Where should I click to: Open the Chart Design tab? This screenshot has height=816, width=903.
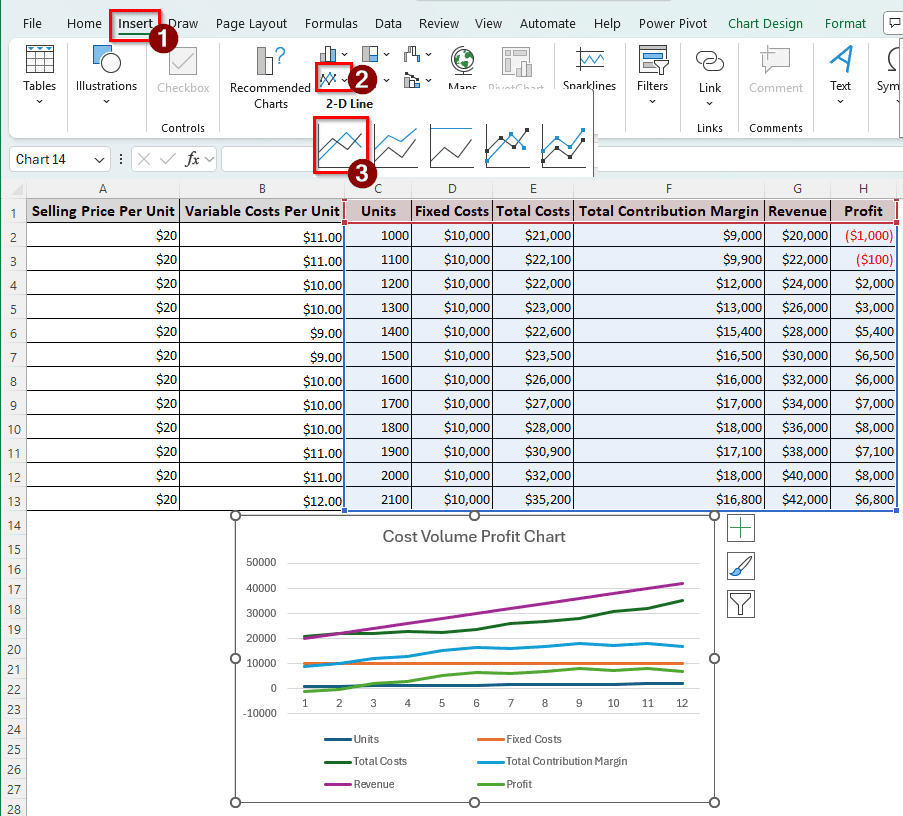[765, 23]
